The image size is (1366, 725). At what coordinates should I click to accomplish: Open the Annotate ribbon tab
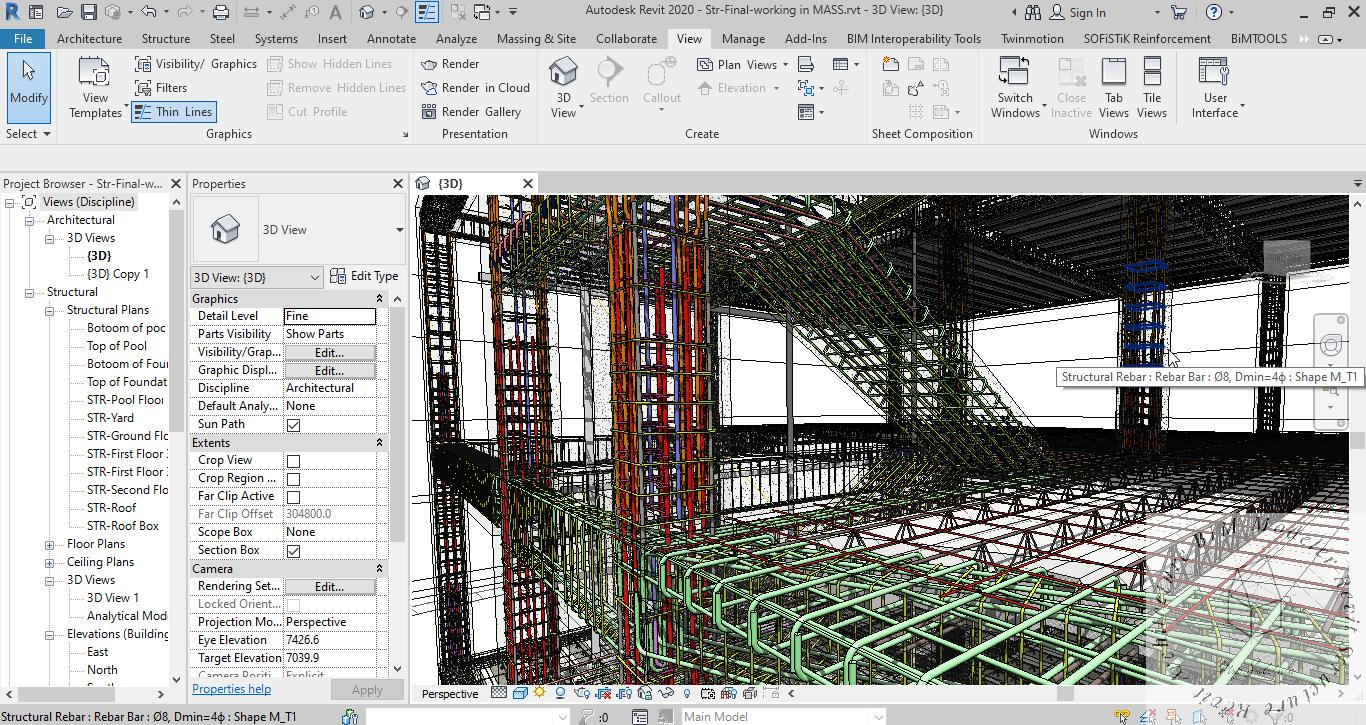[x=391, y=38]
